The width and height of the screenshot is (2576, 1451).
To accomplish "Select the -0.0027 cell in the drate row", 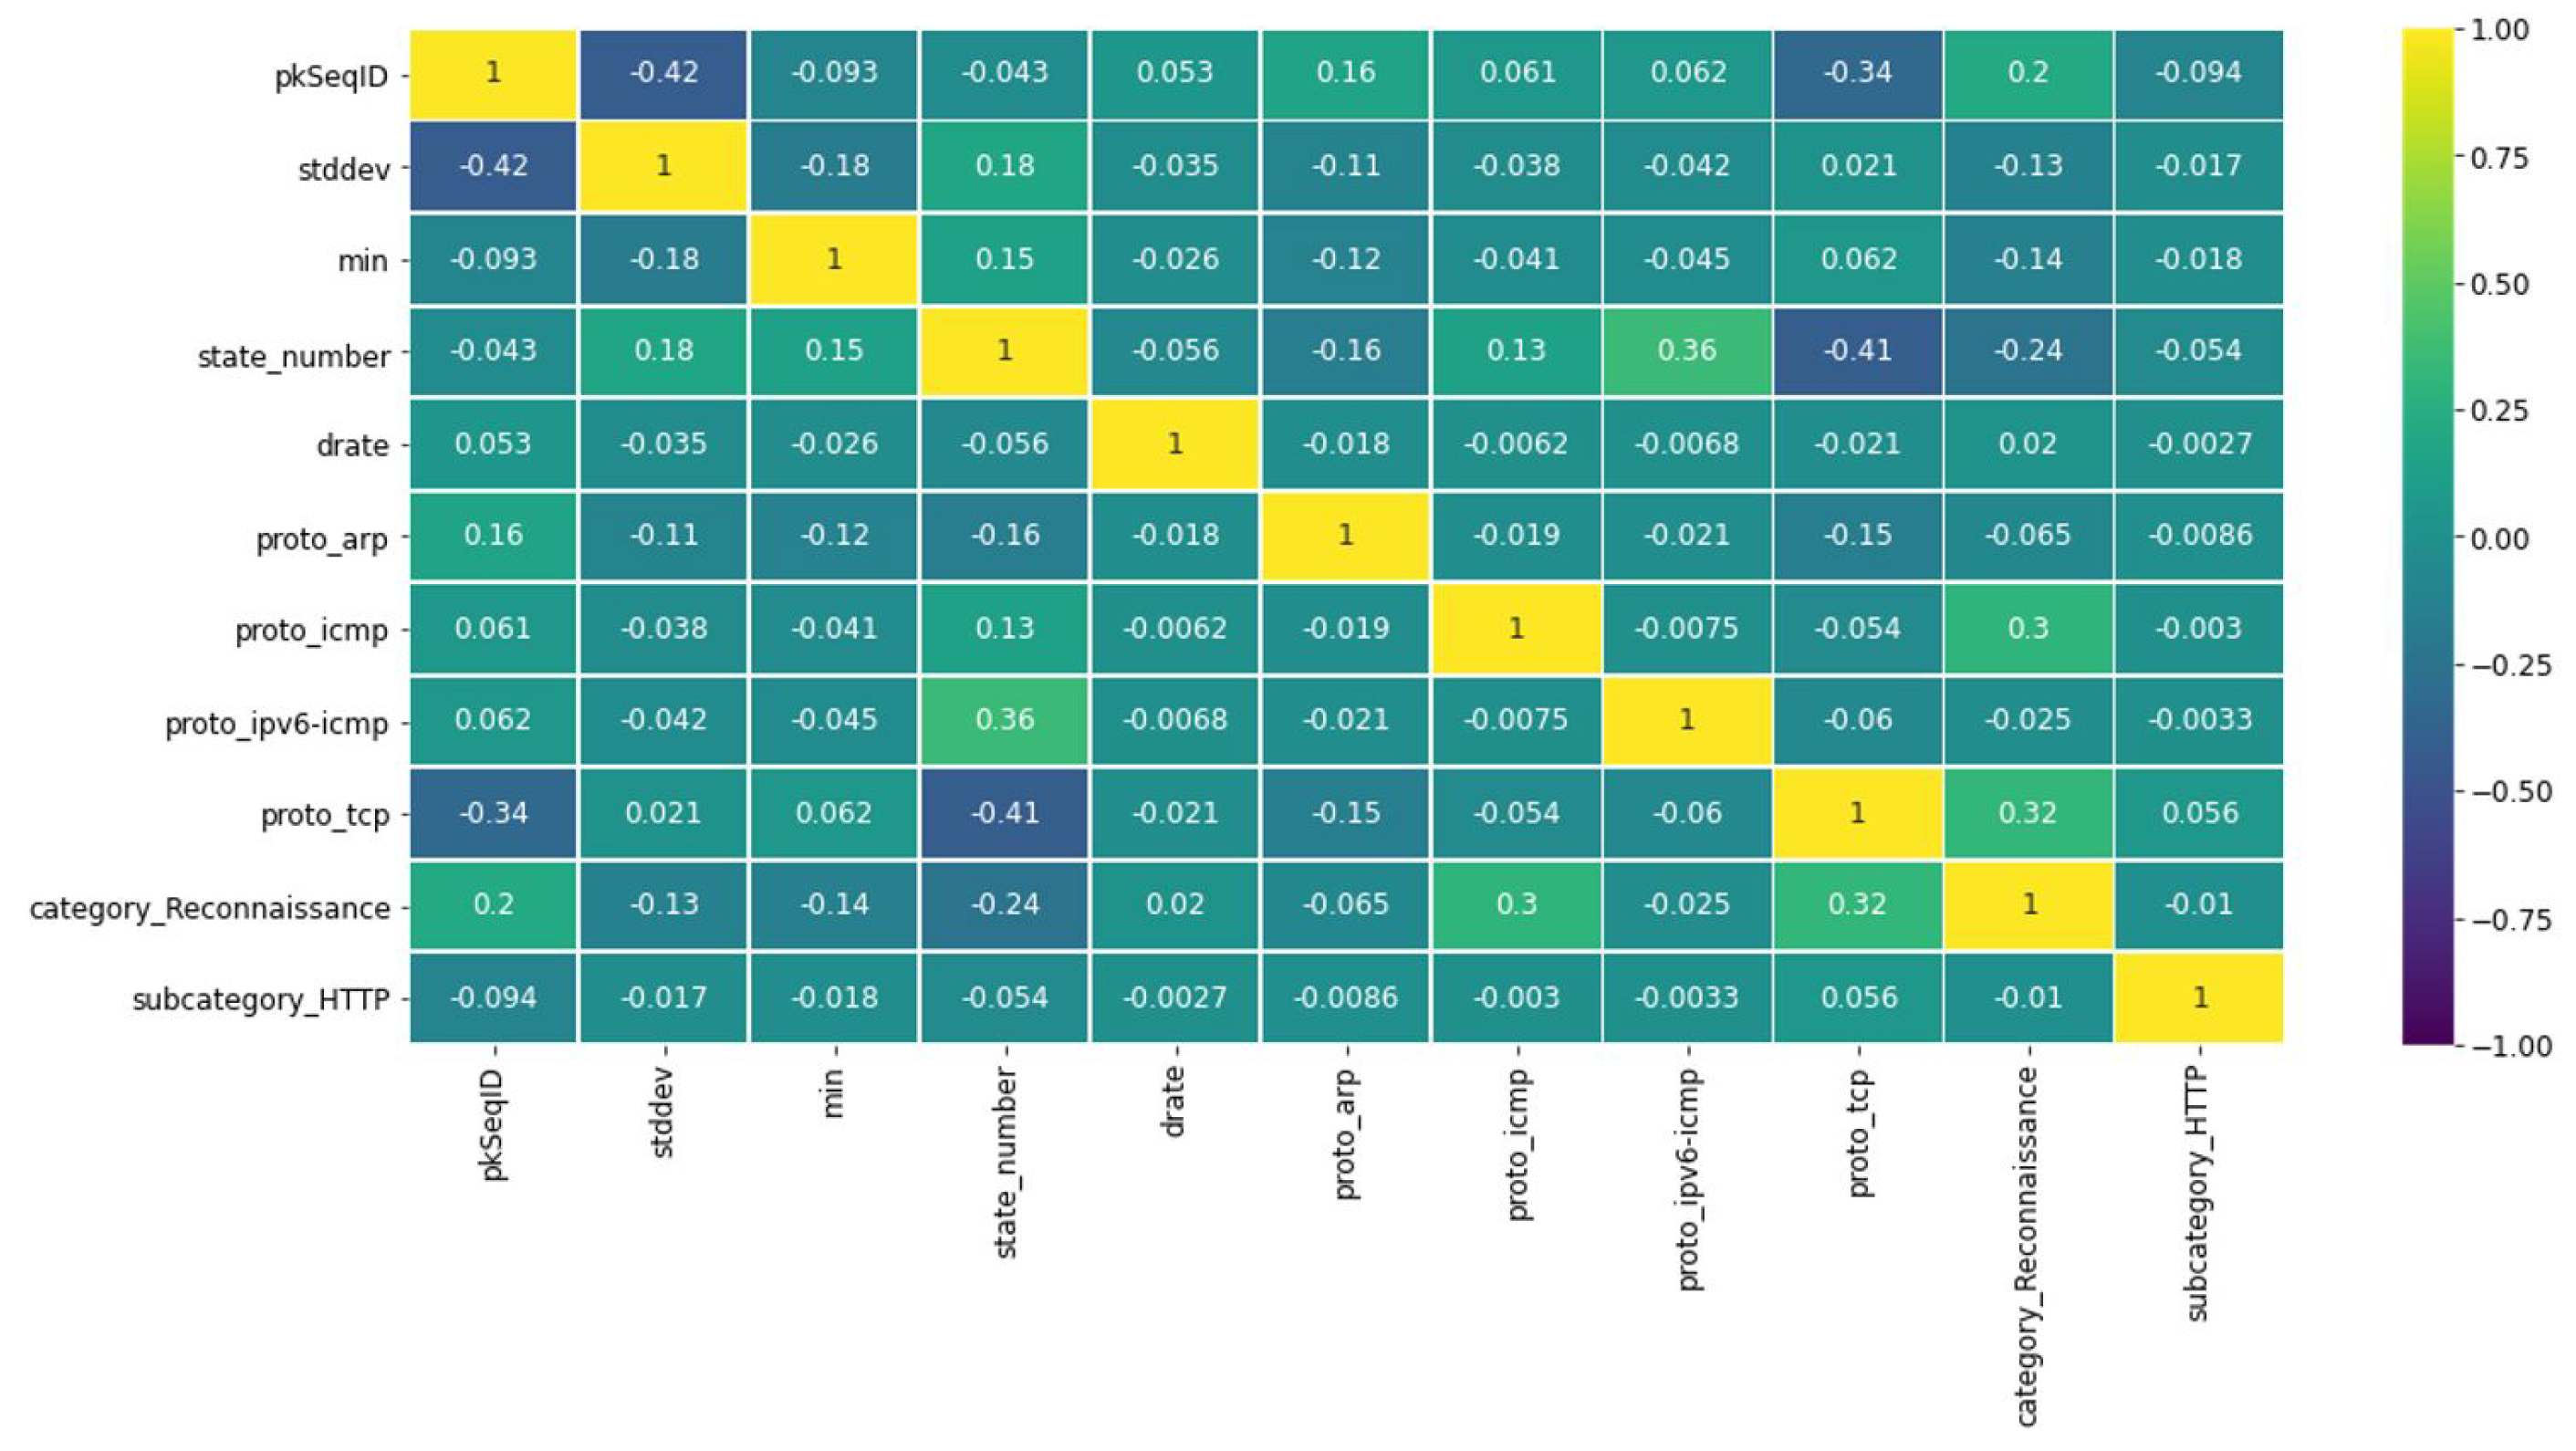I will 2199,443.
